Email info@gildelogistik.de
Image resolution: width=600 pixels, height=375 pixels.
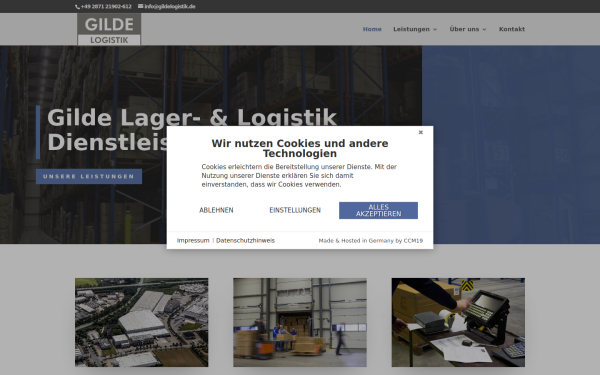[170, 7]
